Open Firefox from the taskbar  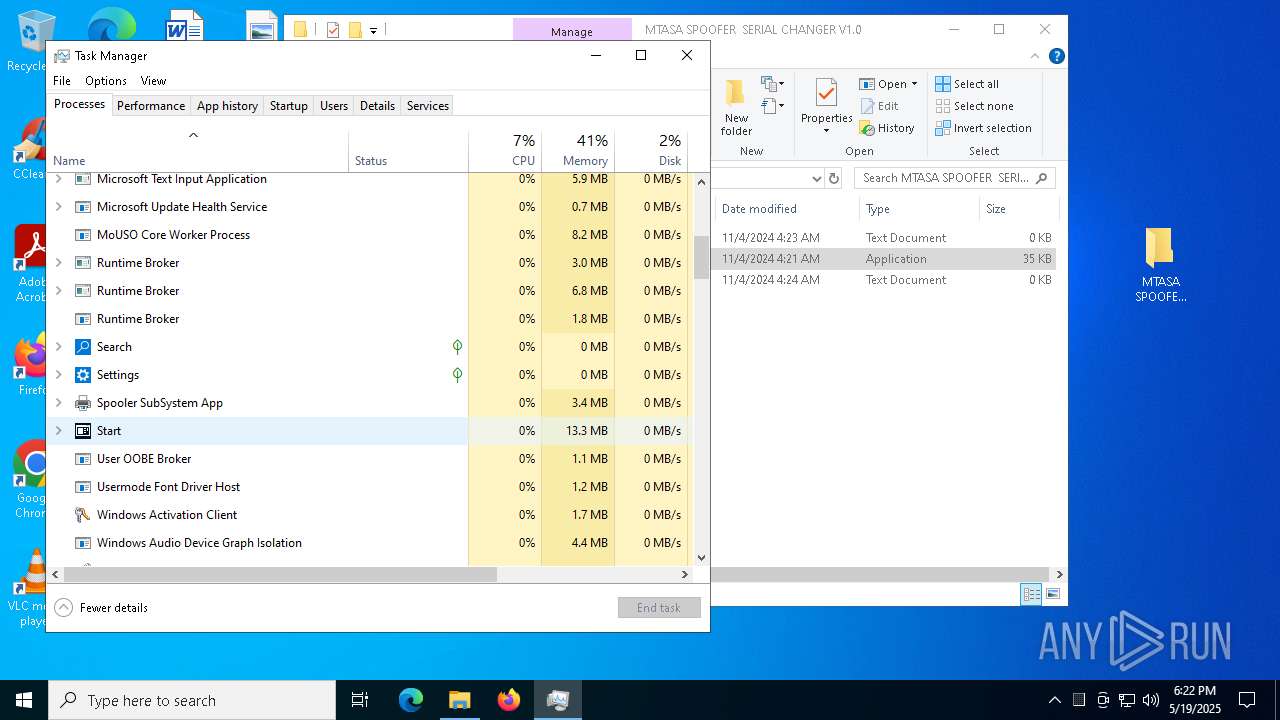(x=509, y=700)
